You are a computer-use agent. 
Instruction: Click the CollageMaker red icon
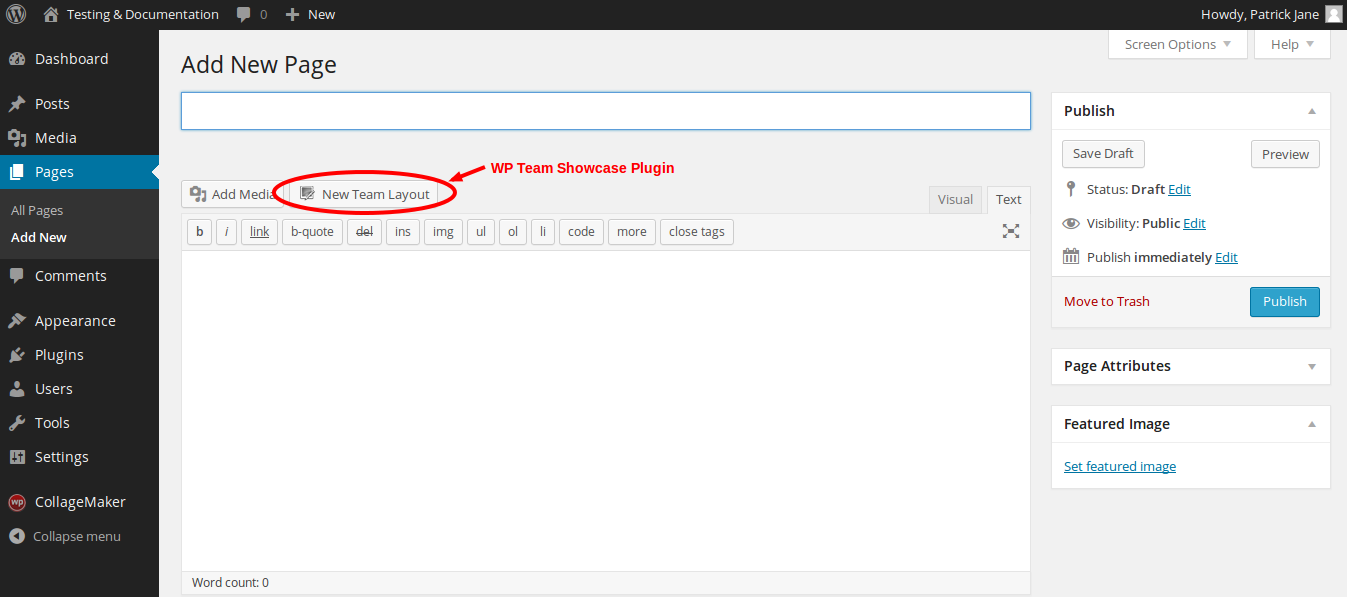[17, 502]
